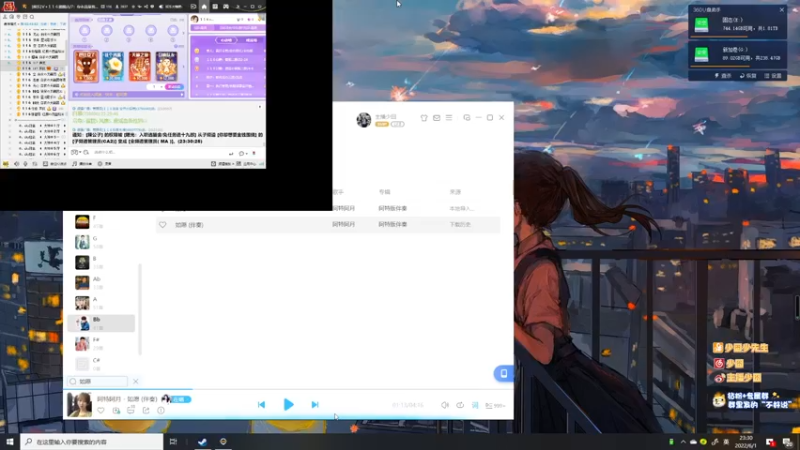Open the skin shop icon in music player header

click(x=424, y=118)
